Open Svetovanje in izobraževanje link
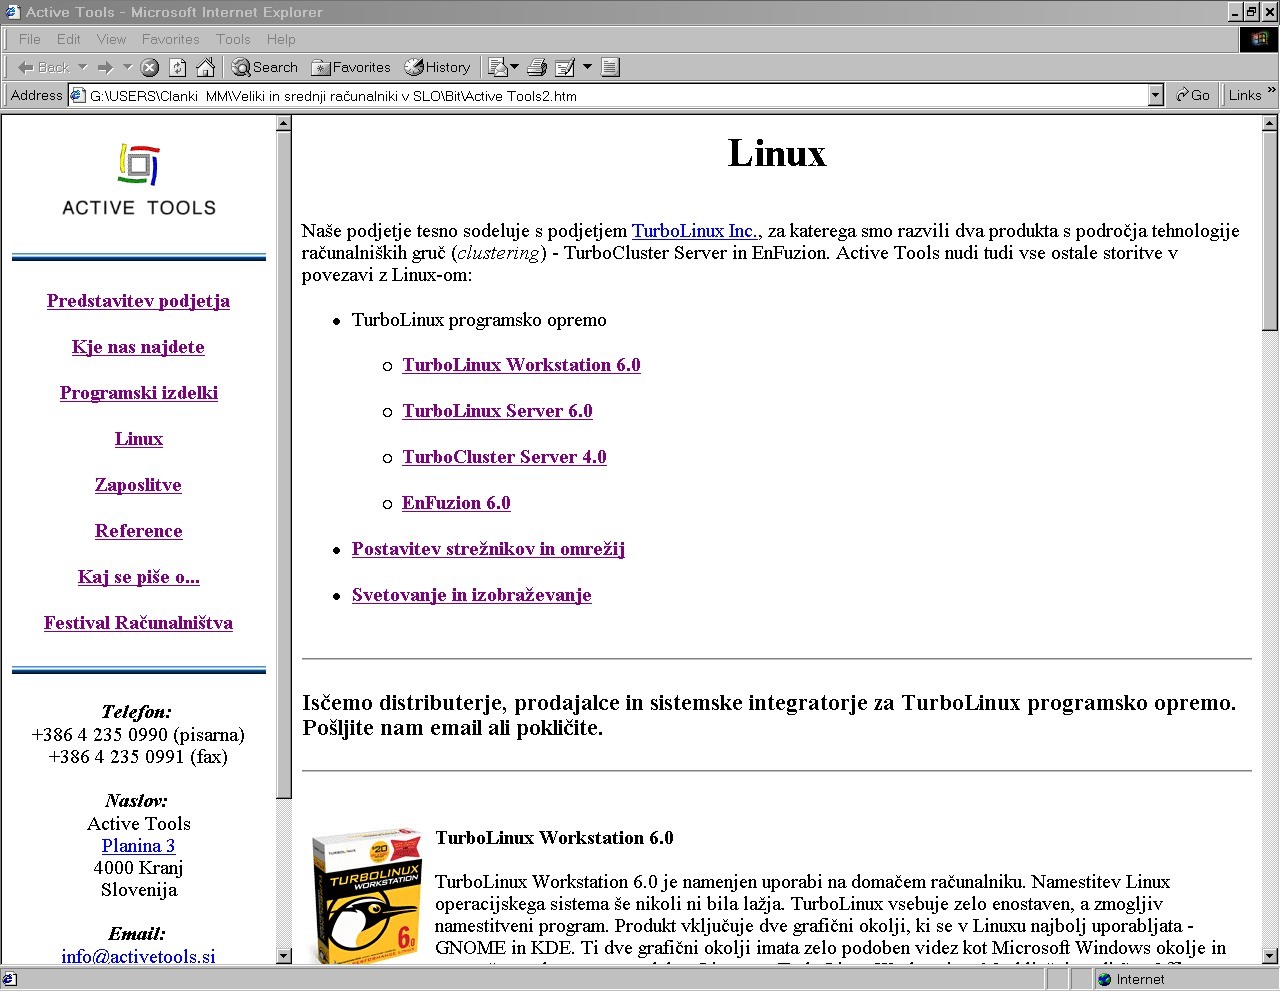 [471, 595]
